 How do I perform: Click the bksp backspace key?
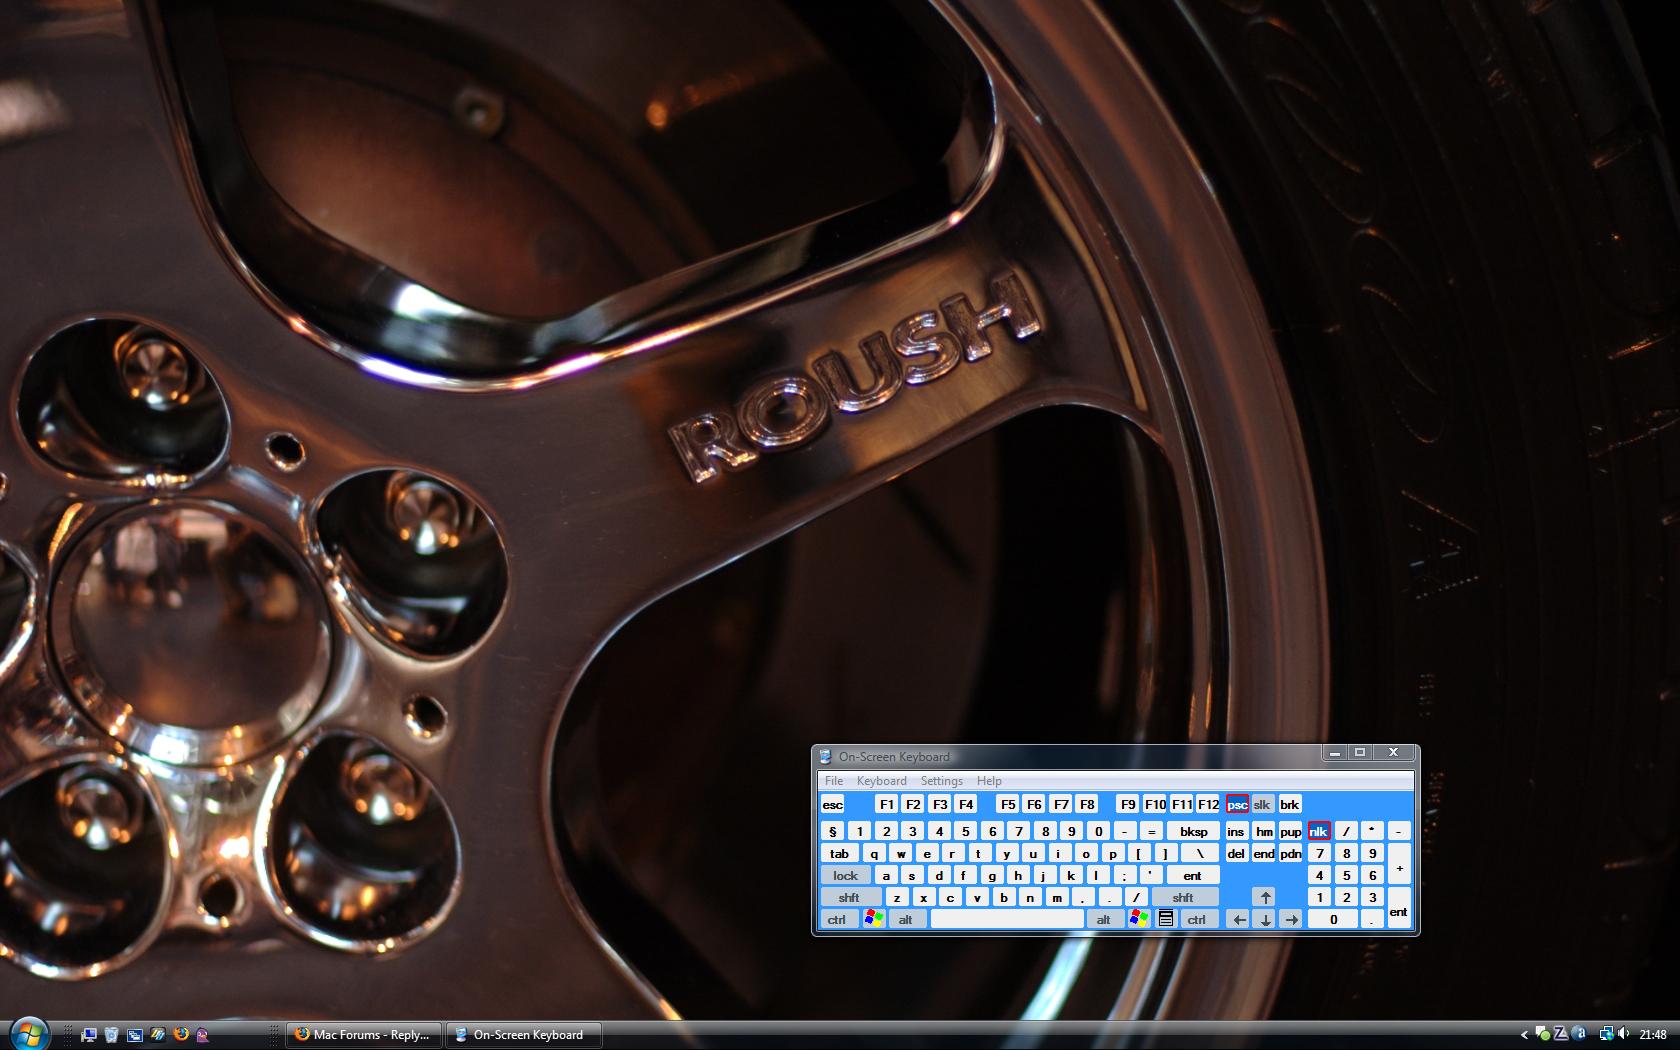[x=1193, y=831]
